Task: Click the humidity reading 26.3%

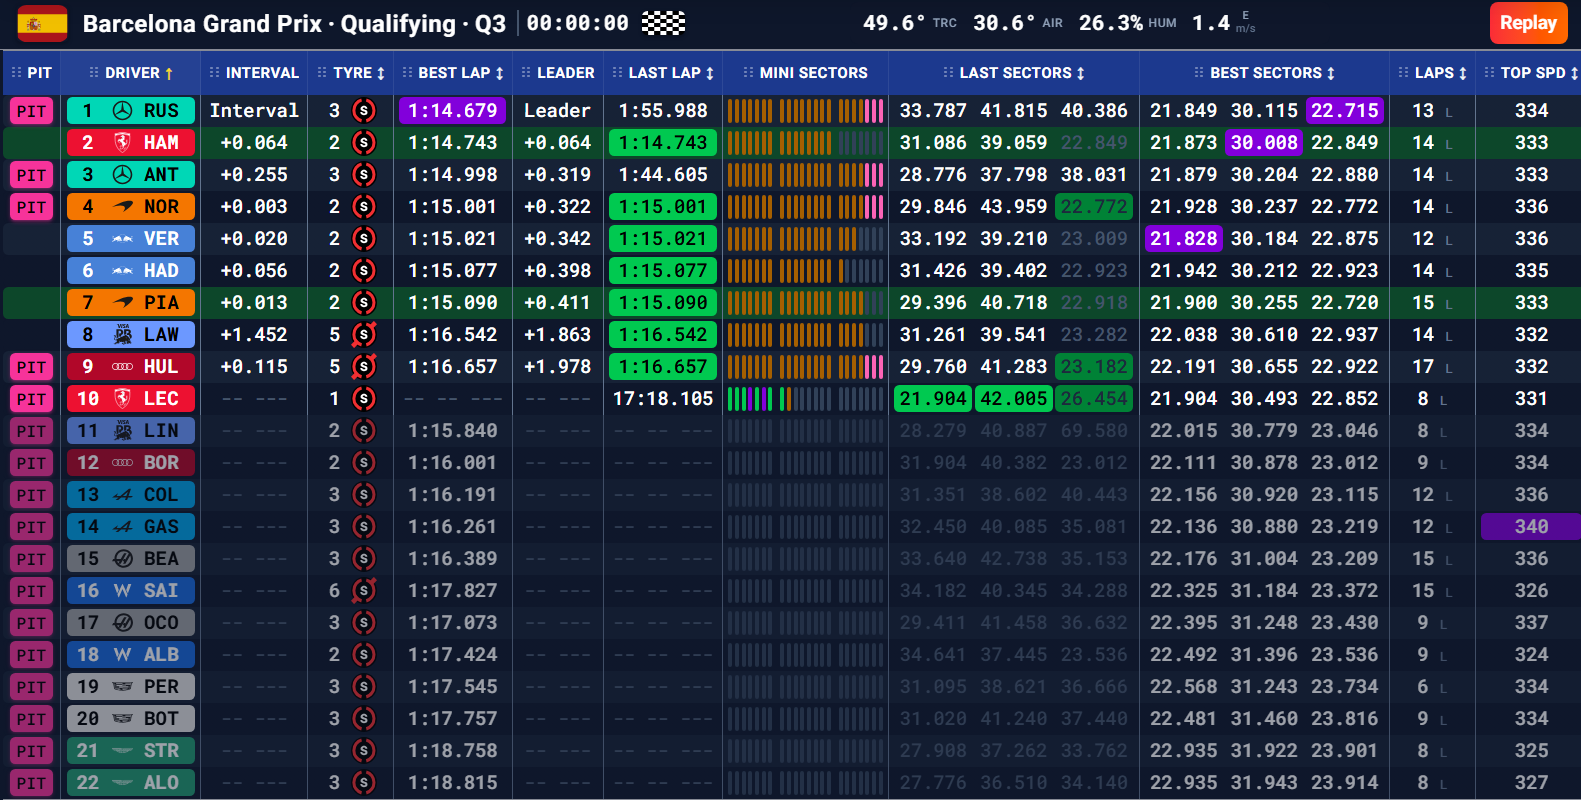Action: 1111,23
